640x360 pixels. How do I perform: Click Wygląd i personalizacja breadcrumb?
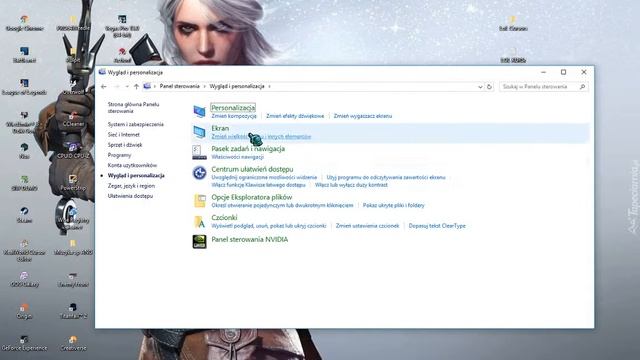pyautogui.click(x=237, y=86)
